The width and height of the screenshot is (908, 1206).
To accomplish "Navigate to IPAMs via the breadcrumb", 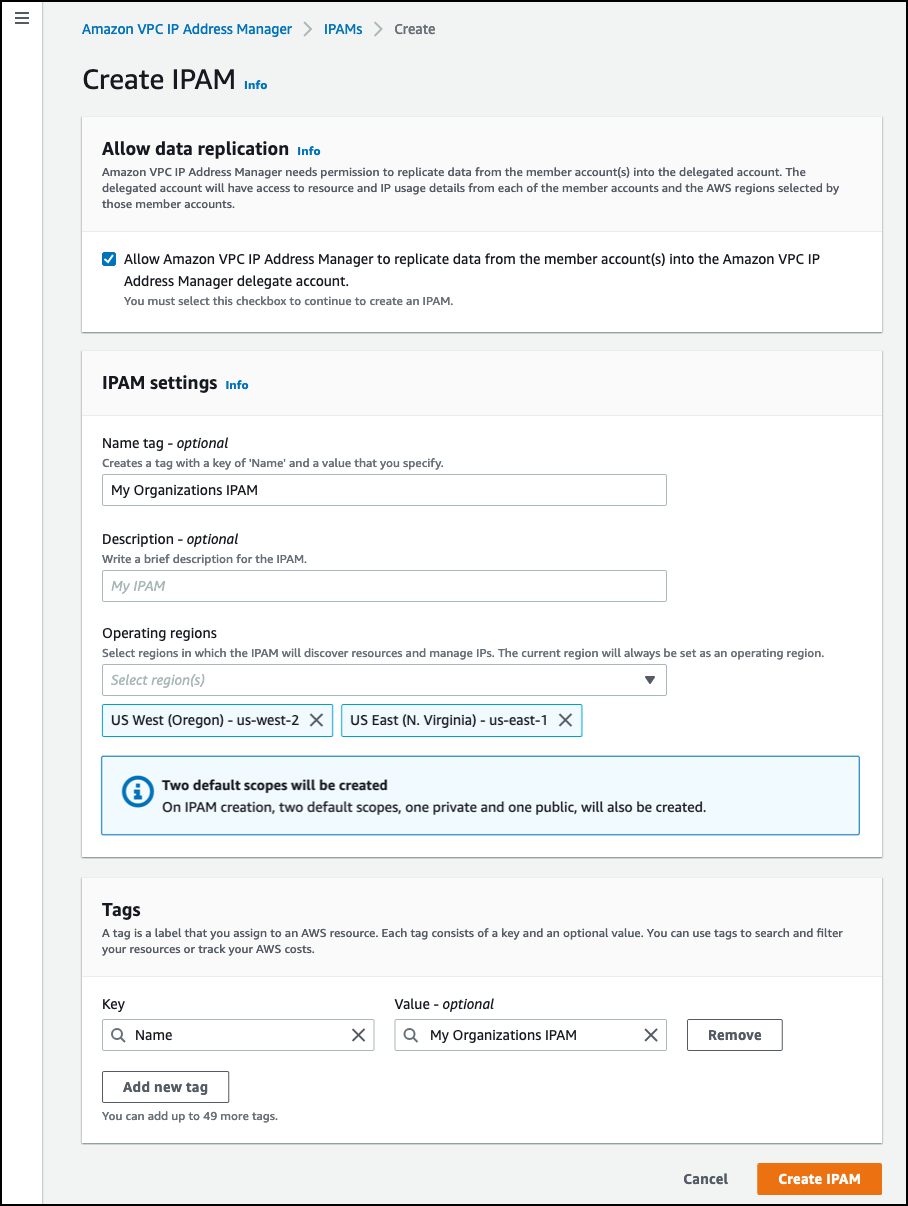I will coord(343,29).
